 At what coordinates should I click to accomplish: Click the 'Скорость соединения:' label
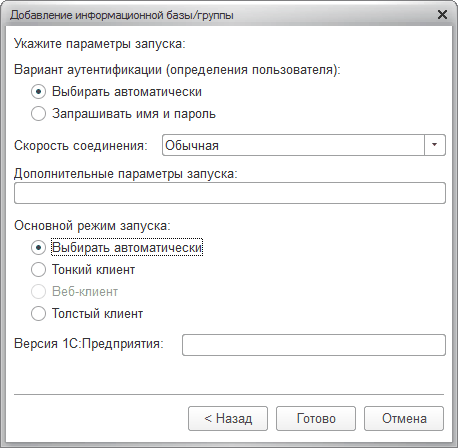[x=81, y=145]
